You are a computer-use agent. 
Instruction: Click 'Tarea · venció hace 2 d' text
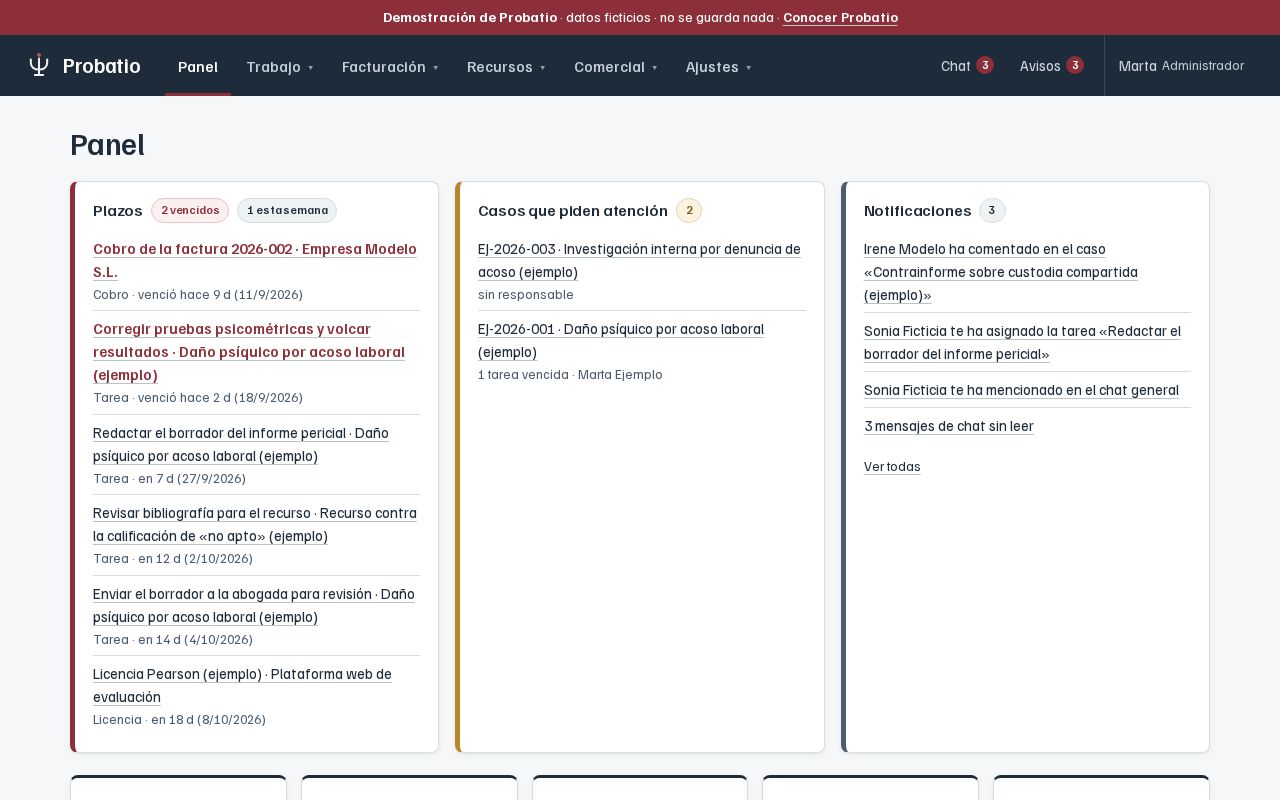click(x=198, y=397)
